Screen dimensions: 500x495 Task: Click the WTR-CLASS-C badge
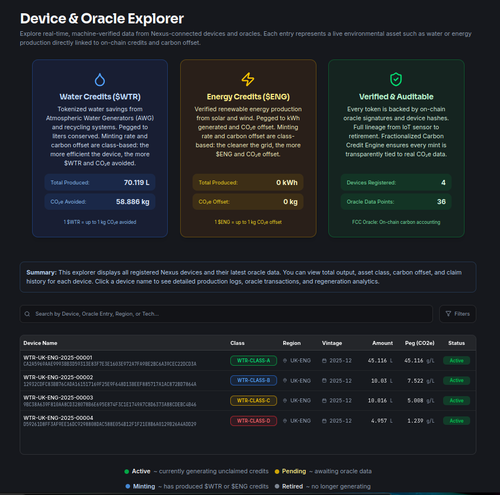point(253,400)
